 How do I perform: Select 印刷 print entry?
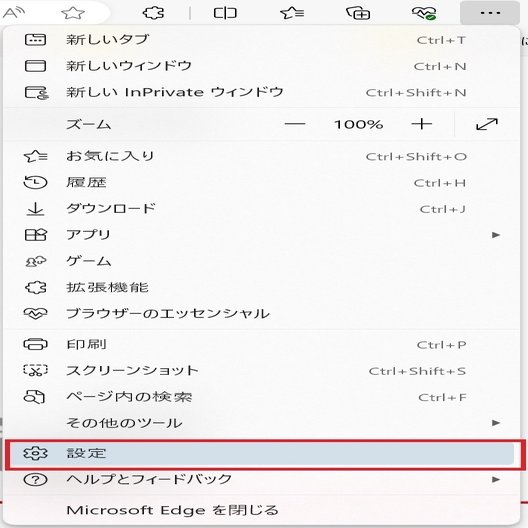pos(261,344)
